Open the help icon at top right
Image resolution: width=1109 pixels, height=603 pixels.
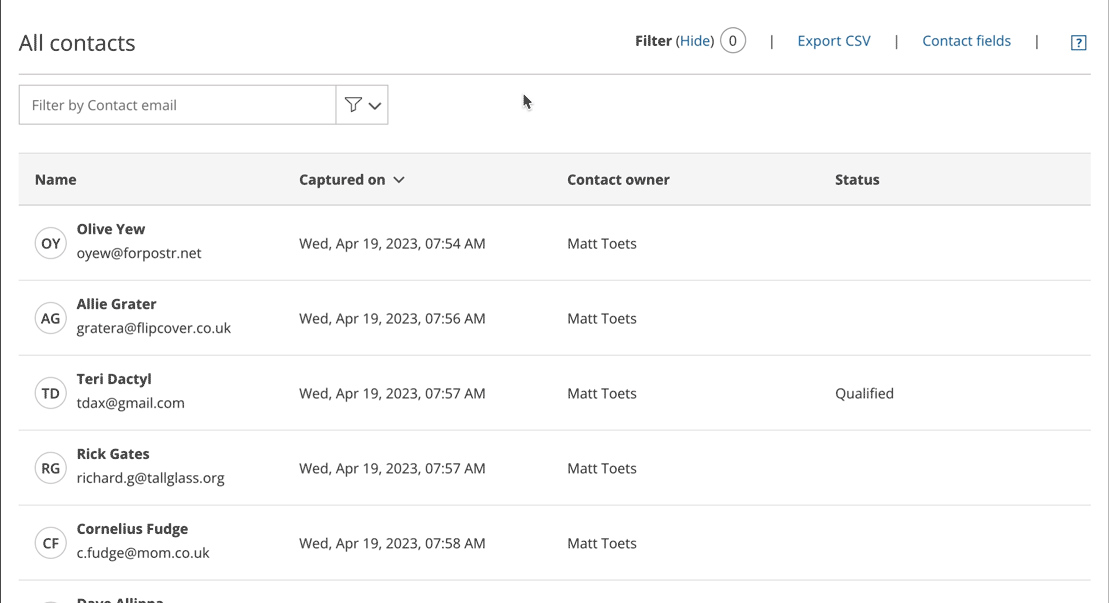coord(1078,42)
